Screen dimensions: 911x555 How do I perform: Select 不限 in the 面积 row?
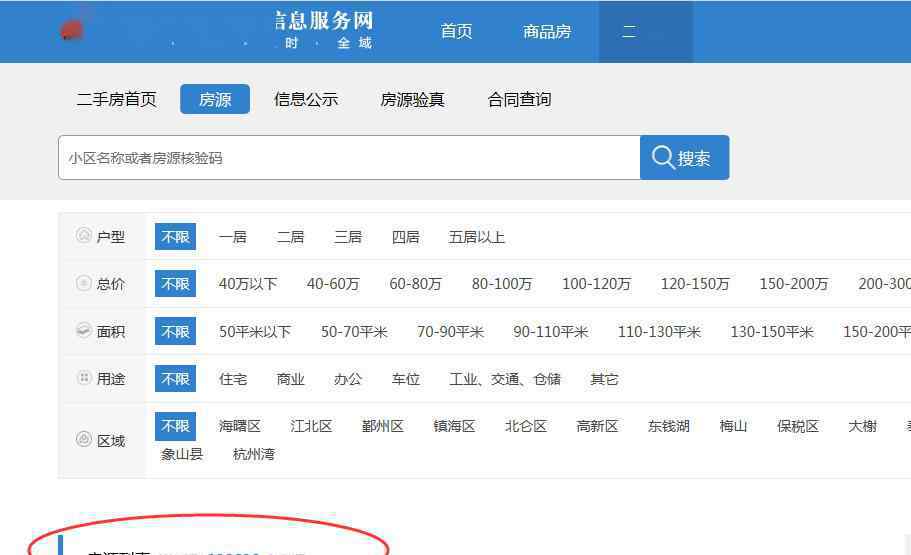tap(175, 331)
